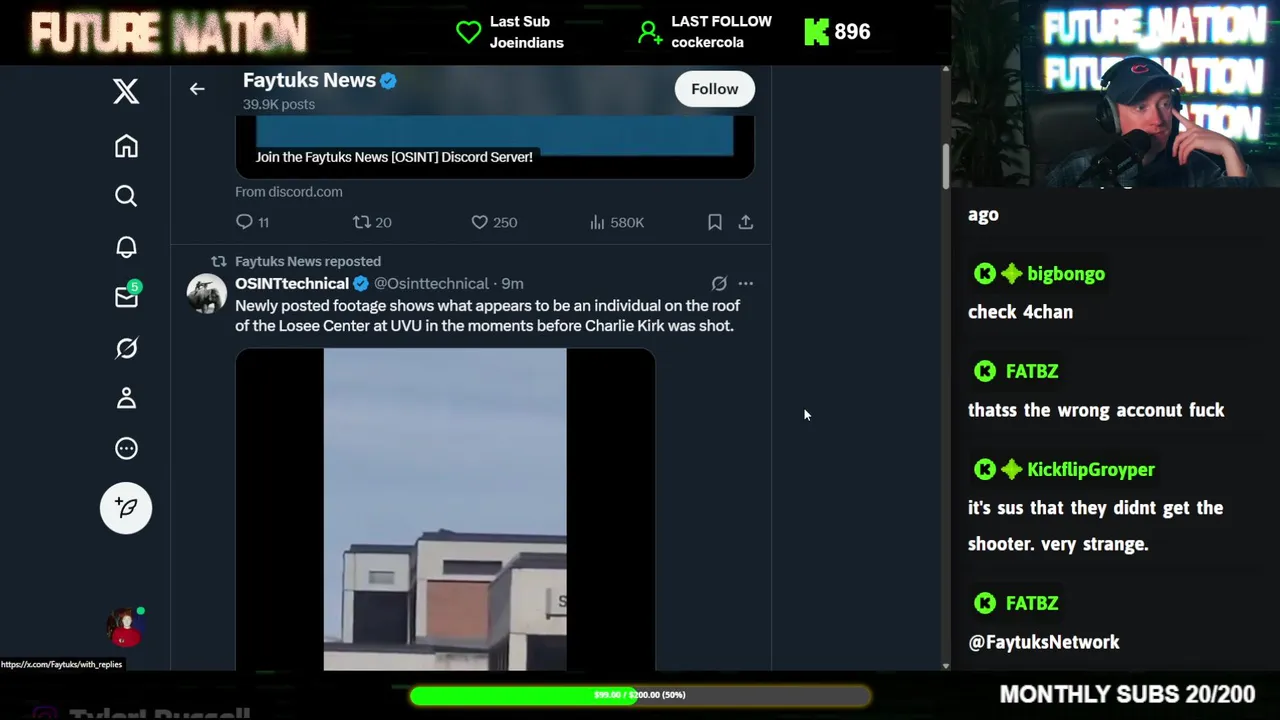The height and width of the screenshot is (720, 1280).
Task: Bookmark the Discord server post
Action: pos(715,222)
